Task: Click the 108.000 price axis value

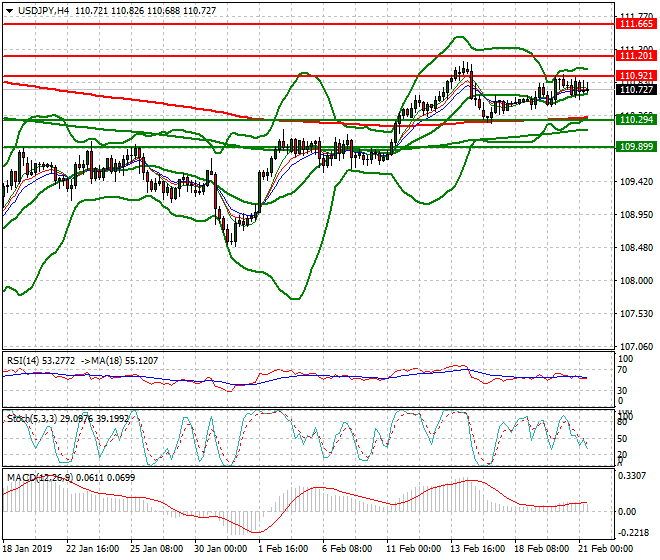Action: pyautogui.click(x=636, y=281)
